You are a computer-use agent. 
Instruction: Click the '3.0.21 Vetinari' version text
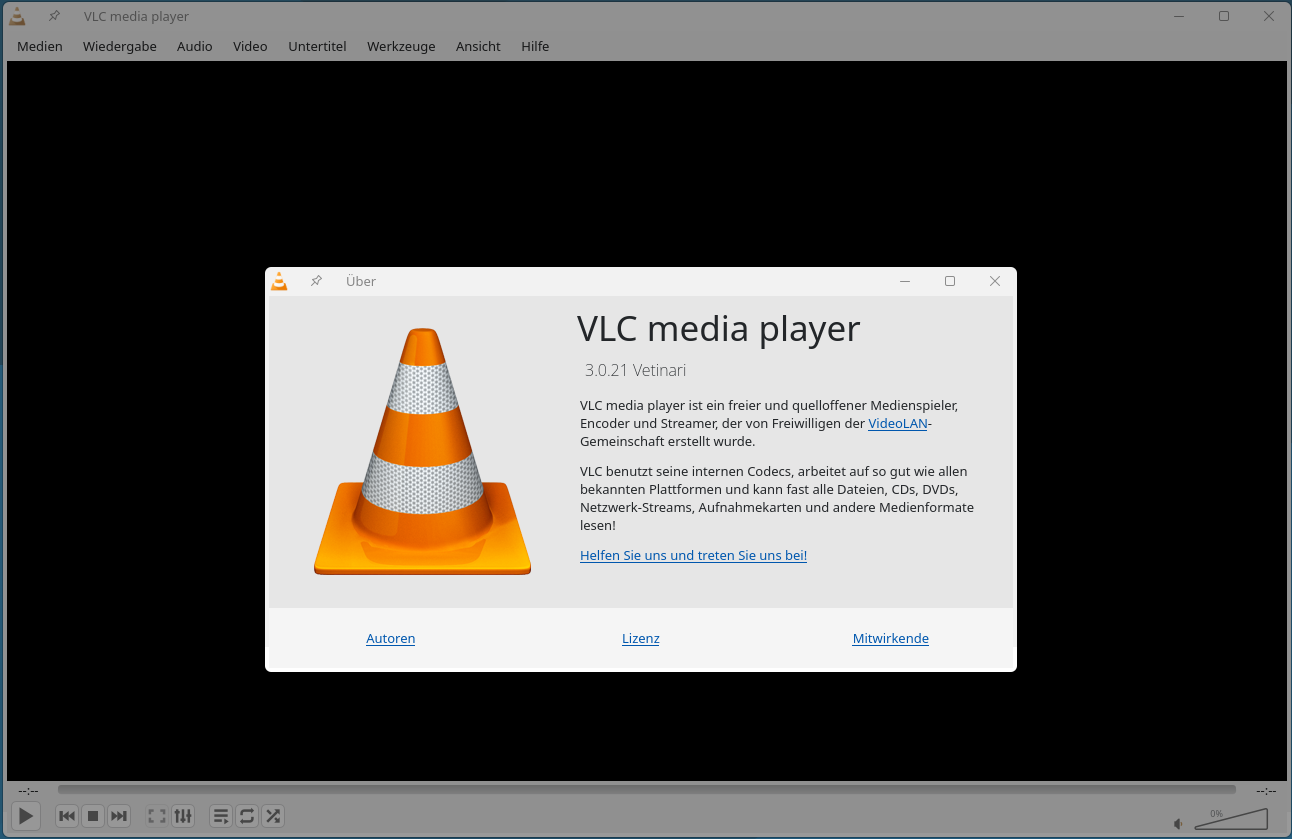click(636, 370)
